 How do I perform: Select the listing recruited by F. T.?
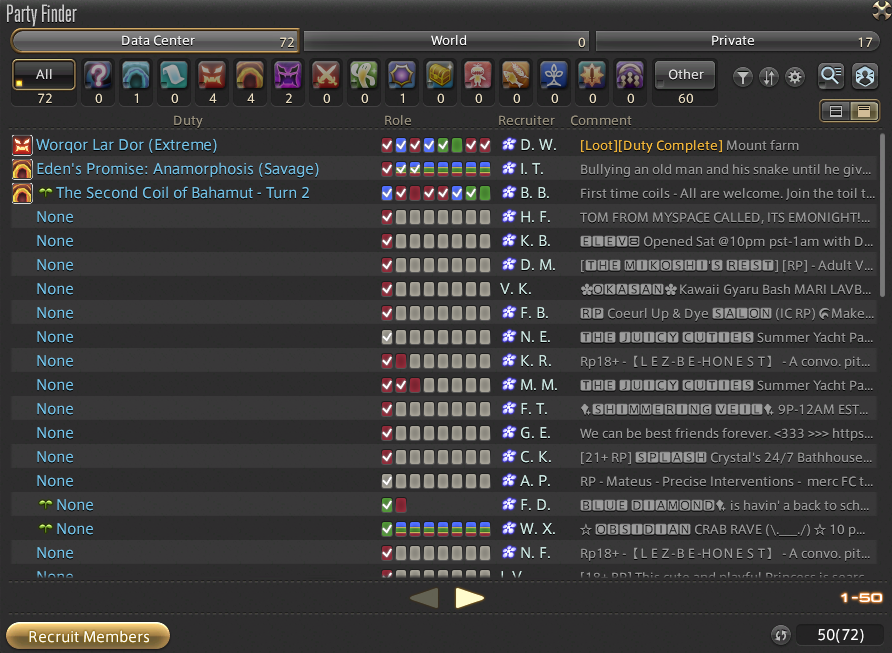pyautogui.click(x=444, y=409)
